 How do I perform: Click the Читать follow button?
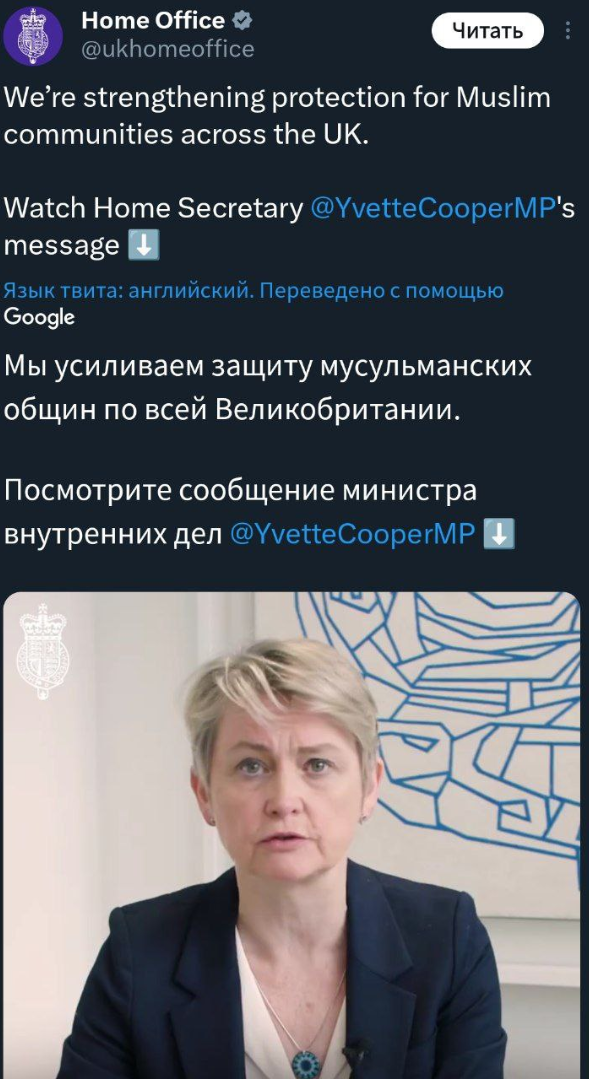click(487, 31)
